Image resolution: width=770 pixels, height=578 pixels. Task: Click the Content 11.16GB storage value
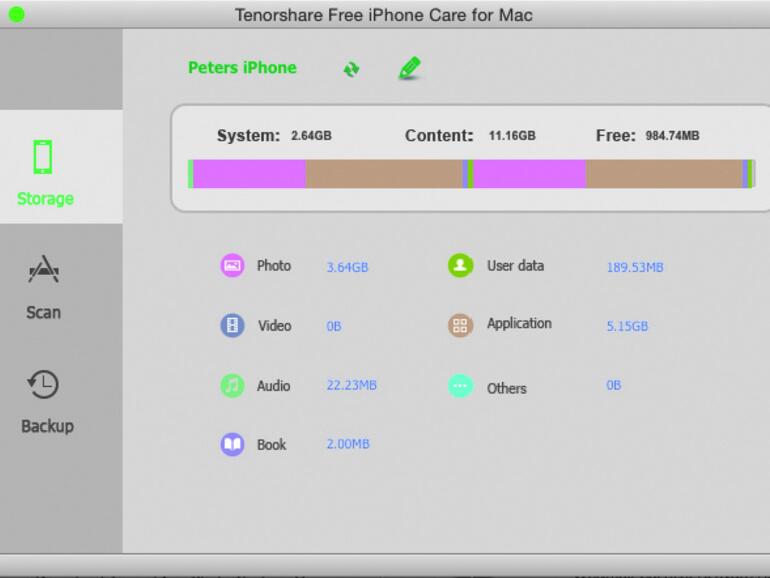click(x=512, y=136)
